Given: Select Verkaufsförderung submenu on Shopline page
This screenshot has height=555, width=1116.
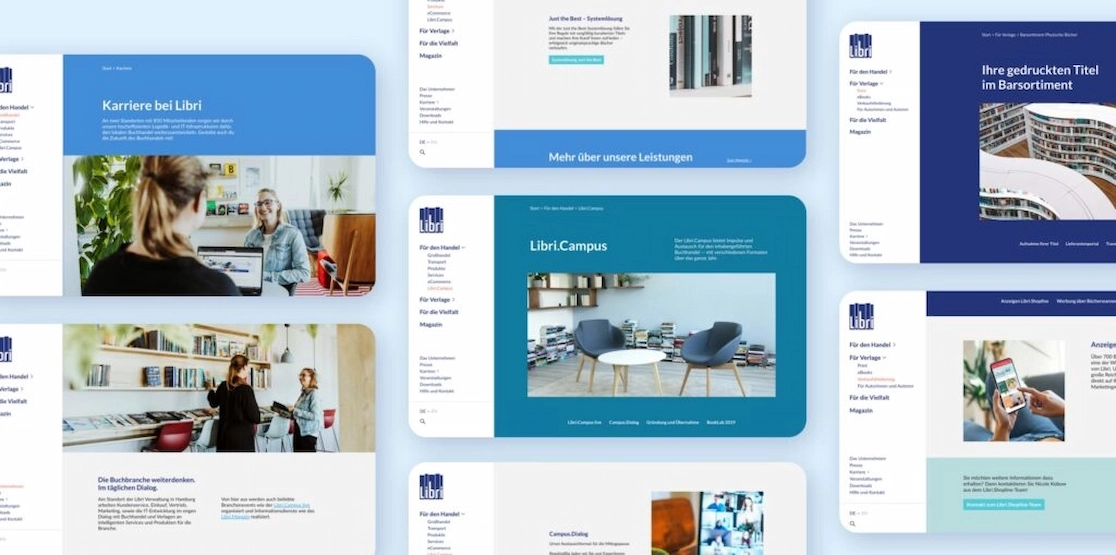Looking at the screenshot, I should pyautogui.click(x=876, y=379).
